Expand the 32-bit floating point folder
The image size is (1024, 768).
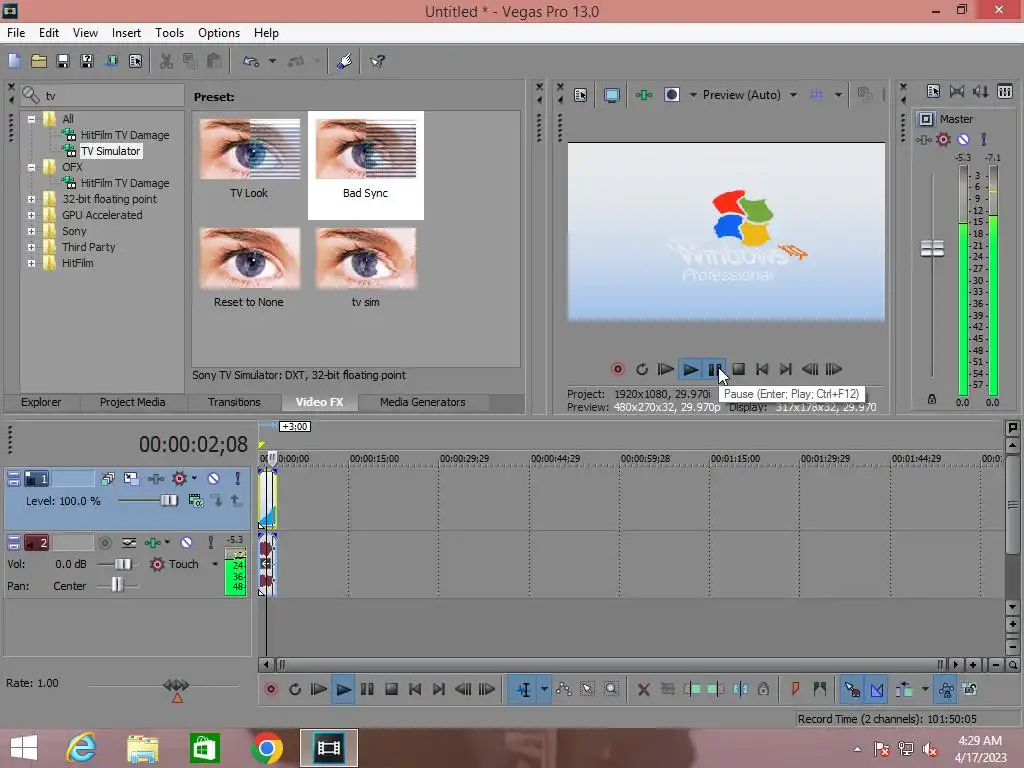coord(31,199)
